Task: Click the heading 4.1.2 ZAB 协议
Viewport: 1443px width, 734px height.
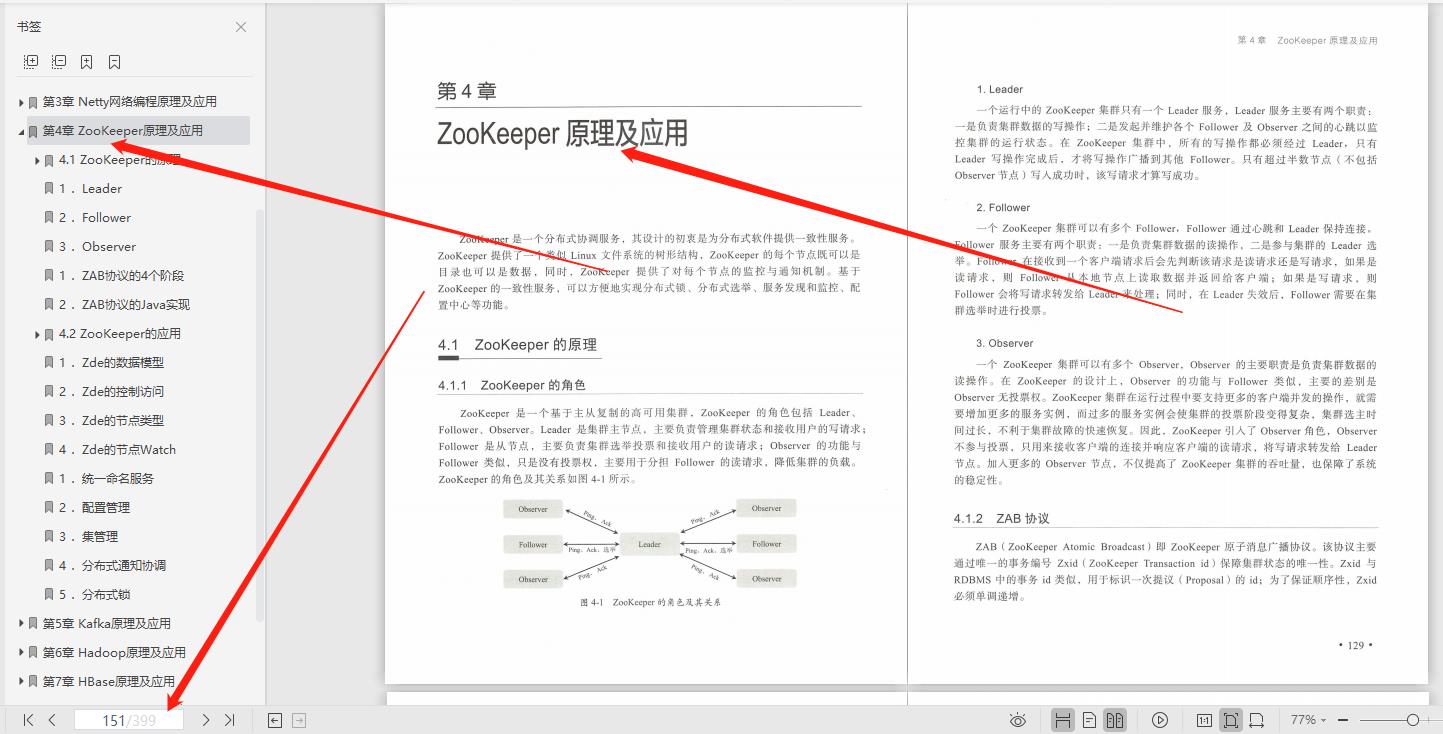Action: click(x=1001, y=519)
